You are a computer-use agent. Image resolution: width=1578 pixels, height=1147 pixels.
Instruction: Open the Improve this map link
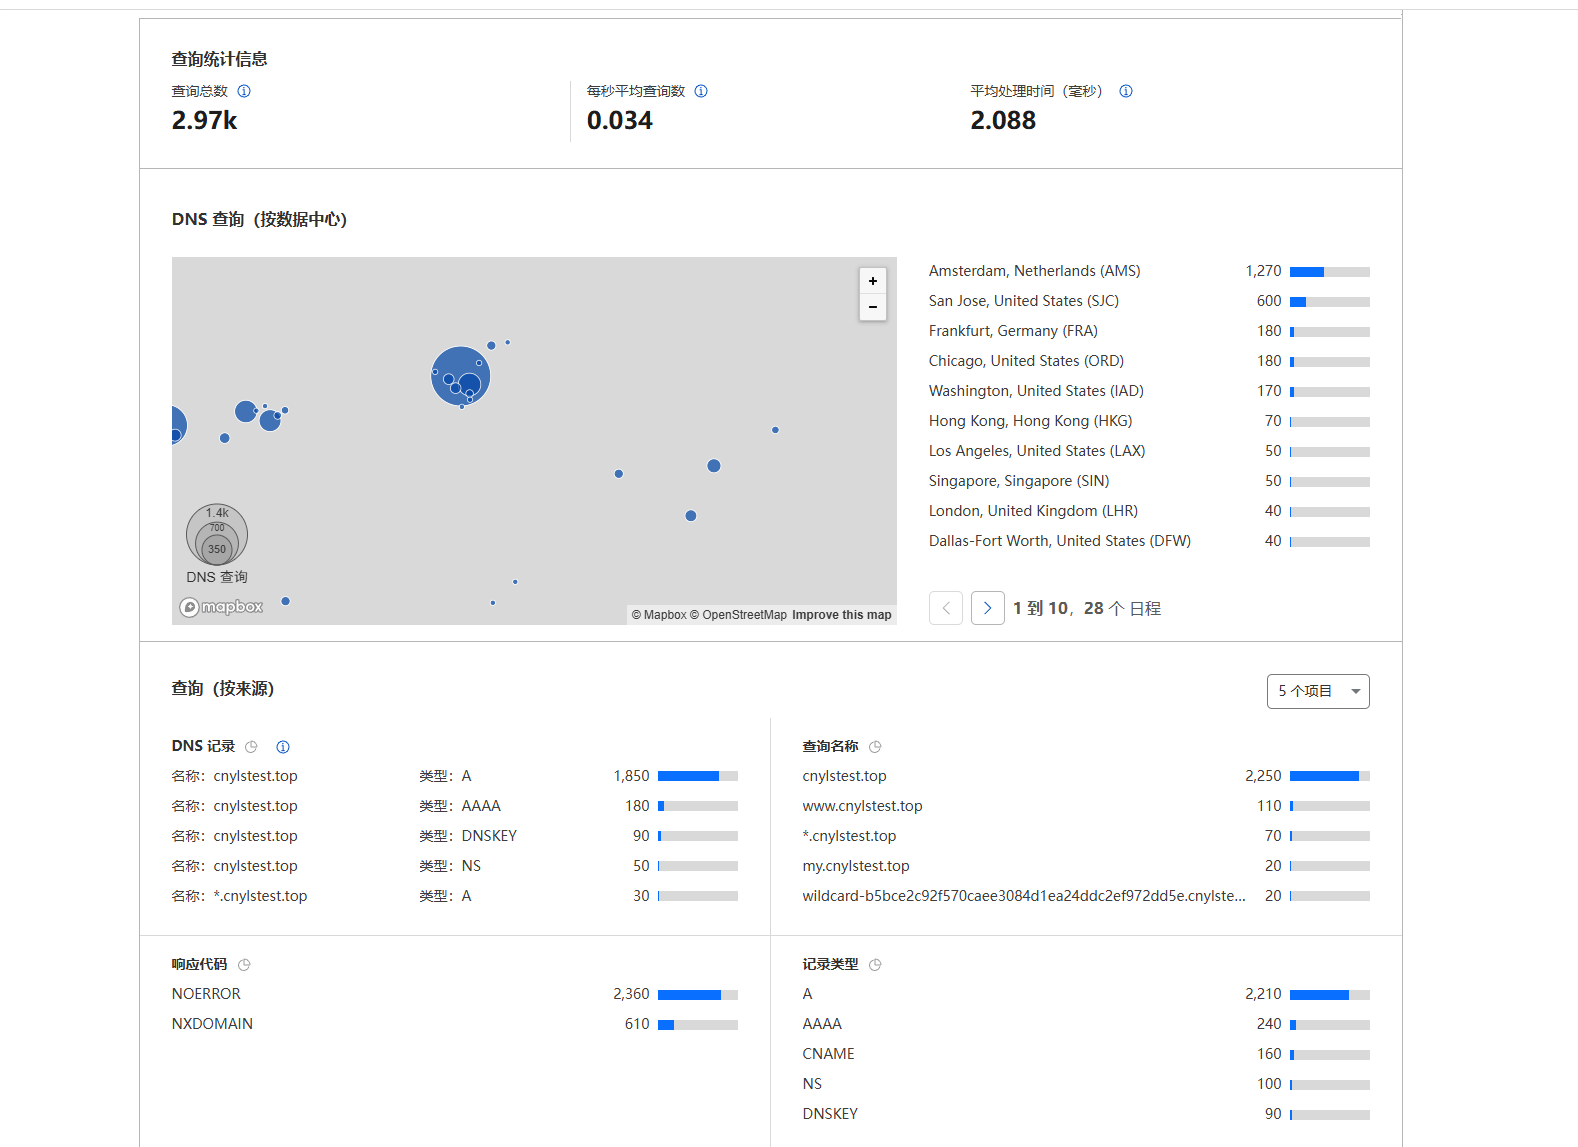(841, 615)
